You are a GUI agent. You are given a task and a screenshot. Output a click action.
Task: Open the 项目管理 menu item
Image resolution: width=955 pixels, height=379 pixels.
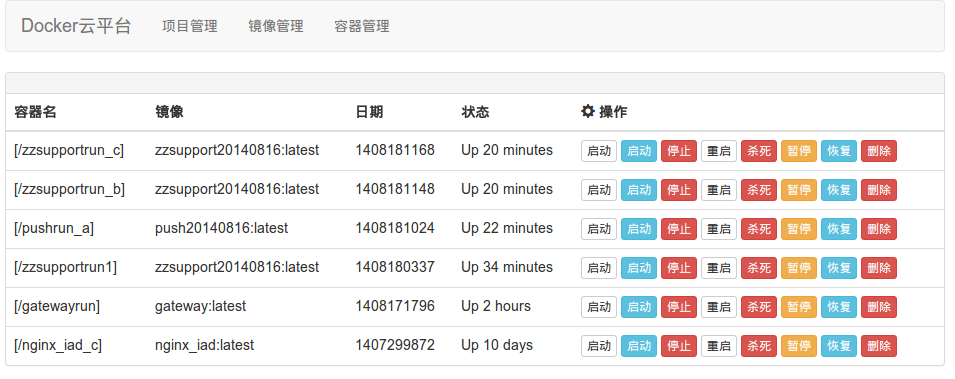(x=189, y=26)
